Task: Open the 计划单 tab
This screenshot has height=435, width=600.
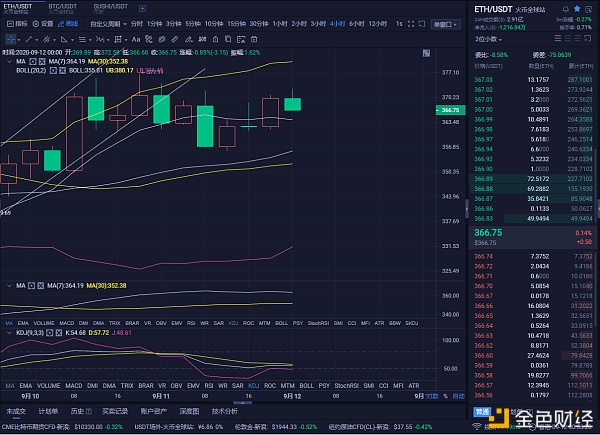Action: click(x=48, y=411)
